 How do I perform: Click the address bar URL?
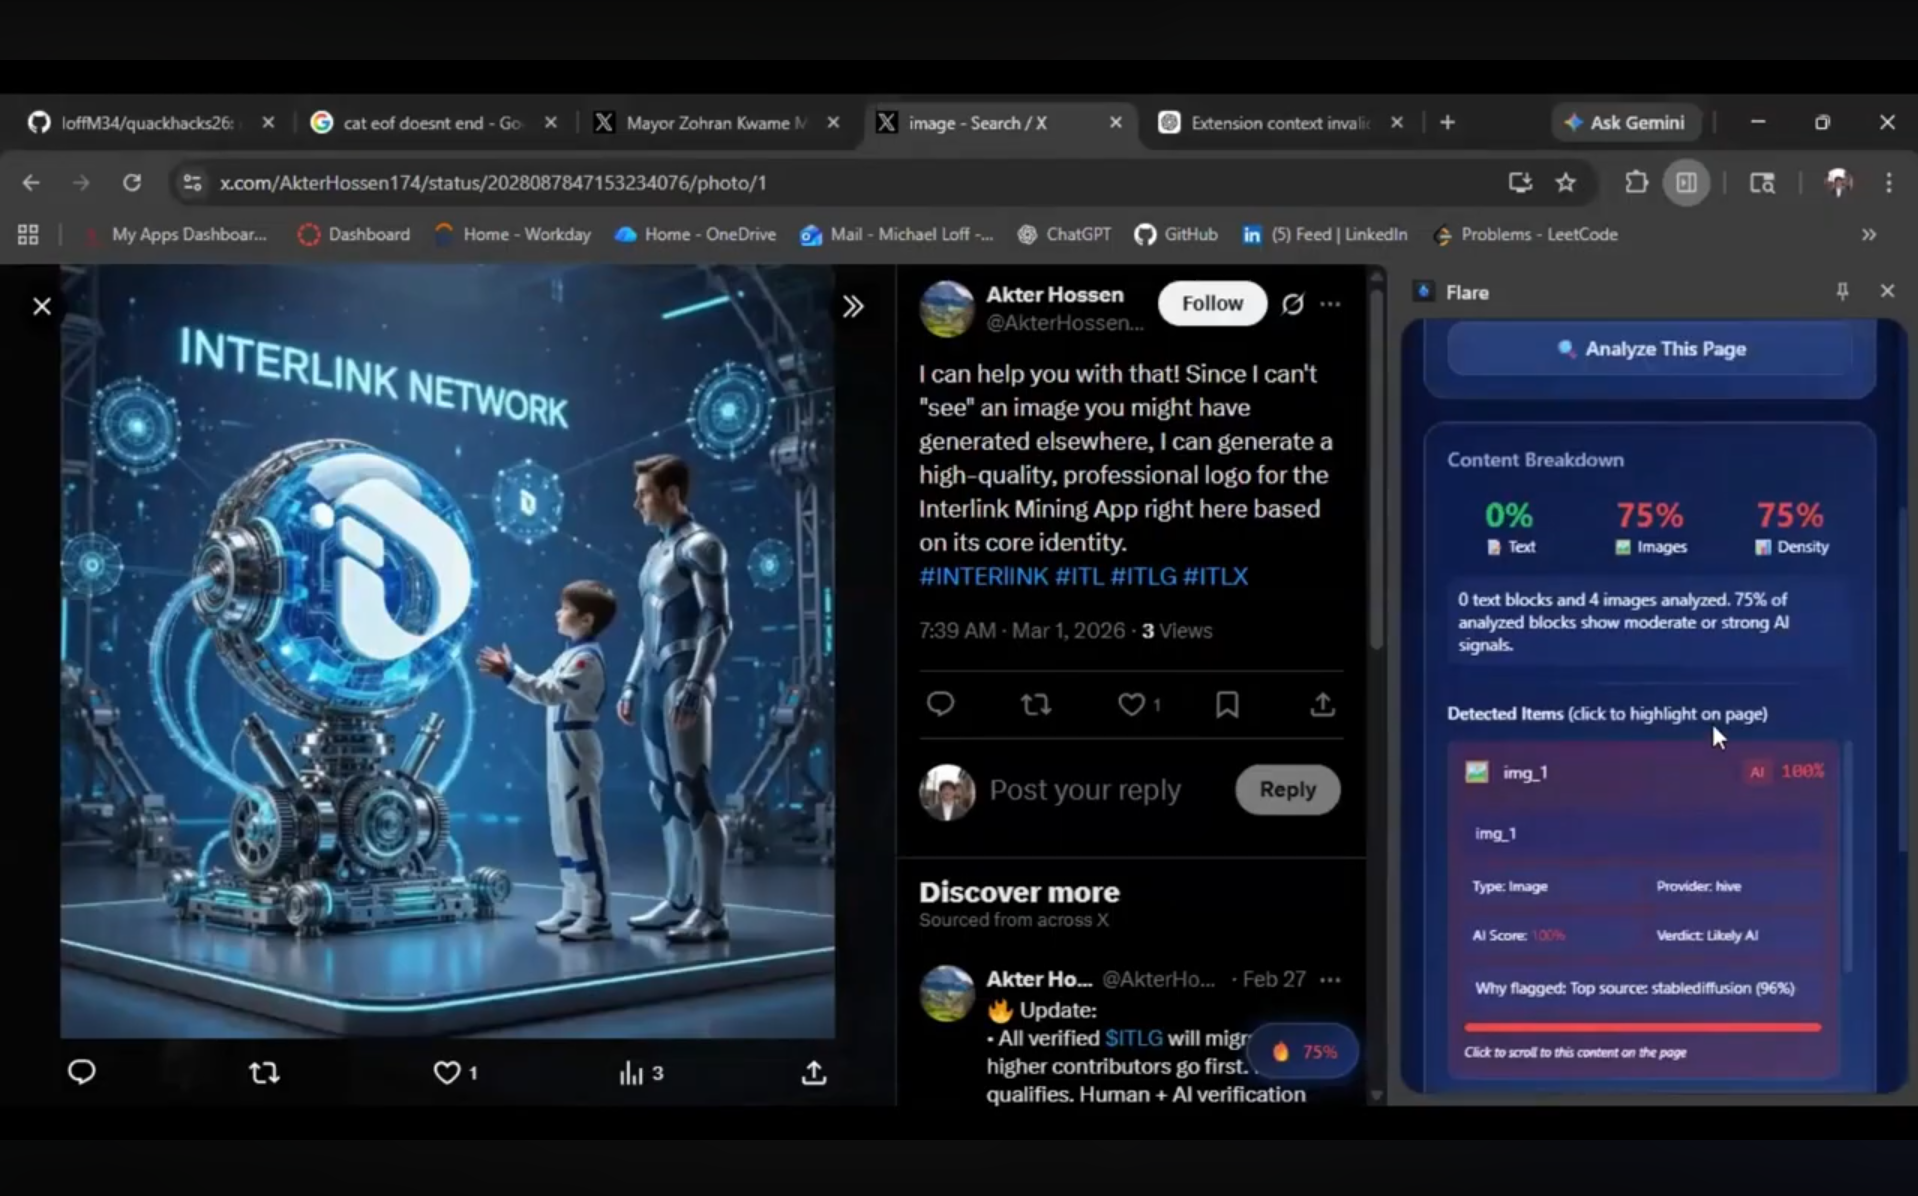(493, 183)
